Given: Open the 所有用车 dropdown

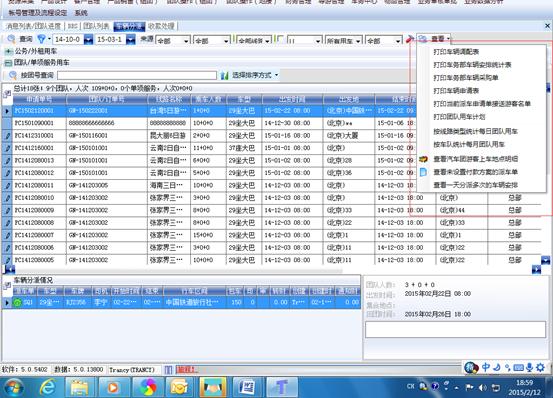Looking at the screenshot, I should pyautogui.click(x=344, y=41).
